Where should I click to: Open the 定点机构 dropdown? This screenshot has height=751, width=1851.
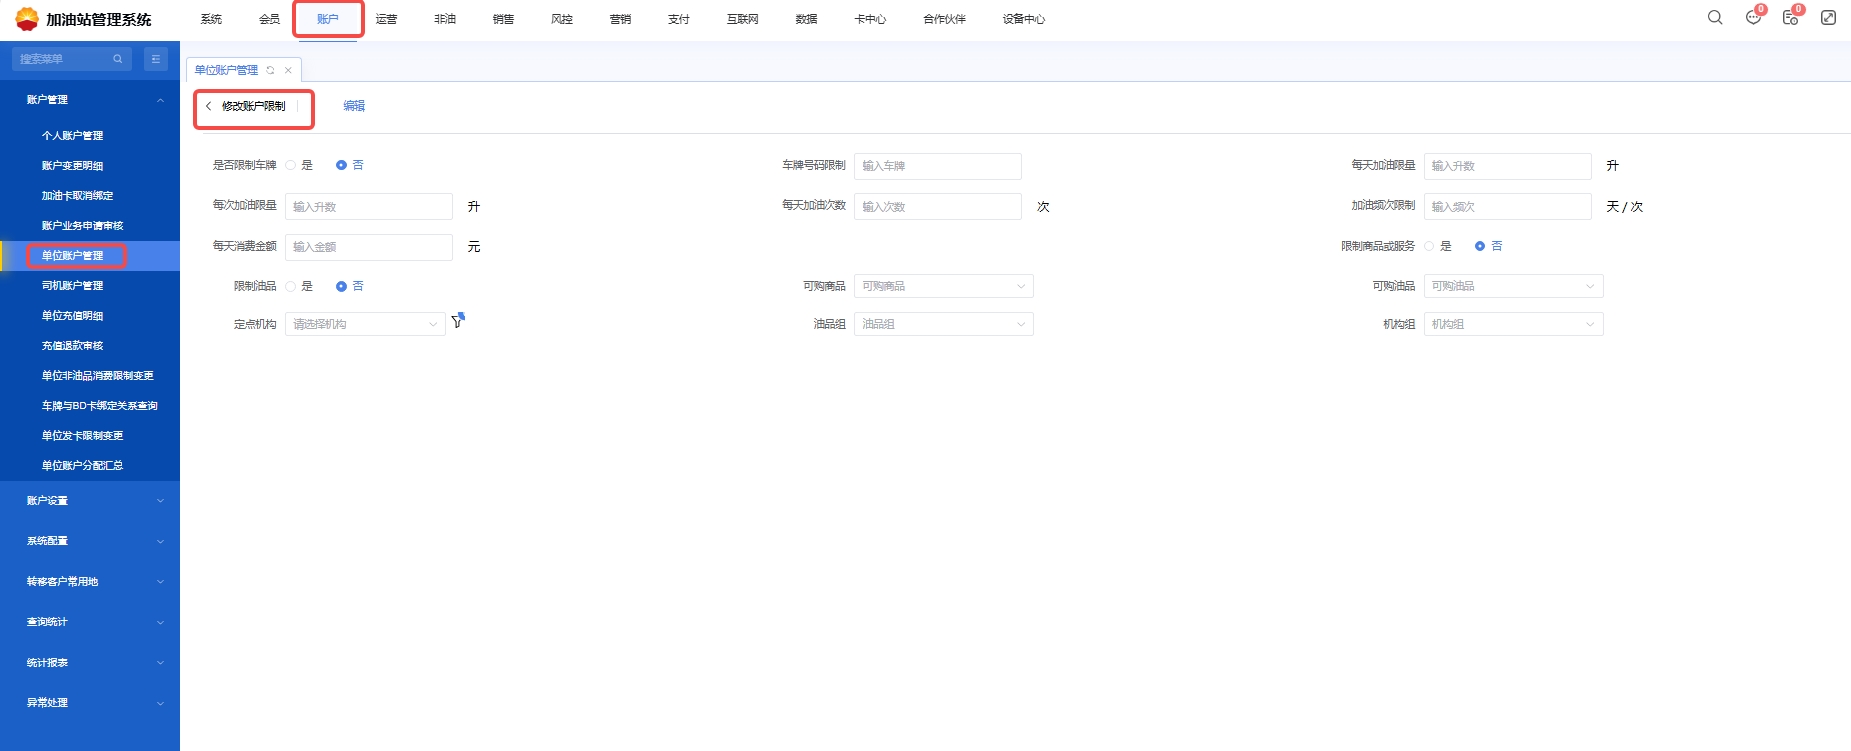coord(365,324)
